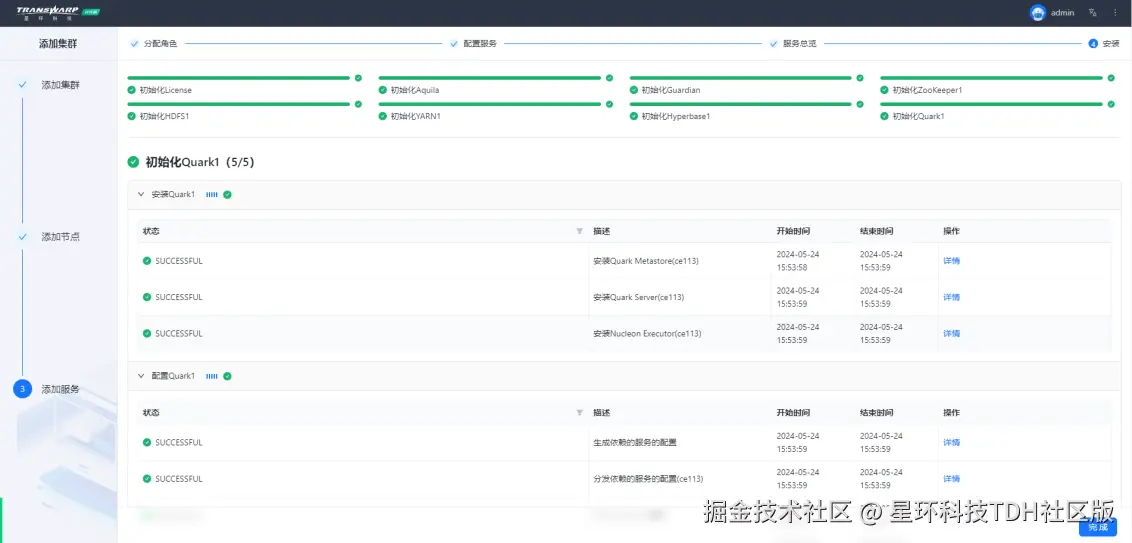Screen dimensions: 1132x543
Task: Collapse the 安装Quark1 section
Action: click(142, 194)
